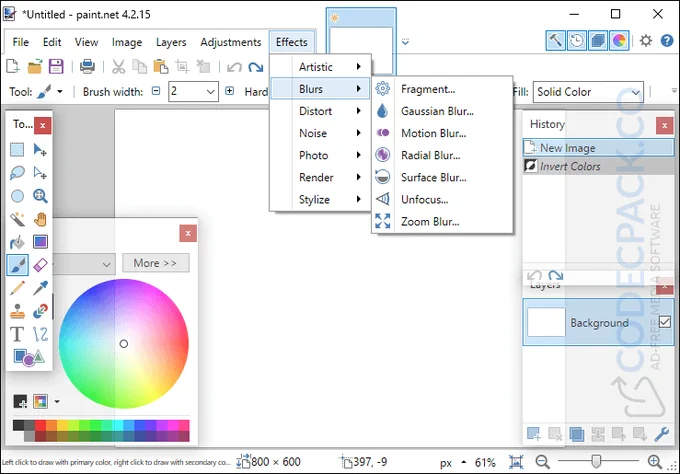Image resolution: width=680 pixels, height=474 pixels.
Task: Select the Recolor tool
Action: 40,311
